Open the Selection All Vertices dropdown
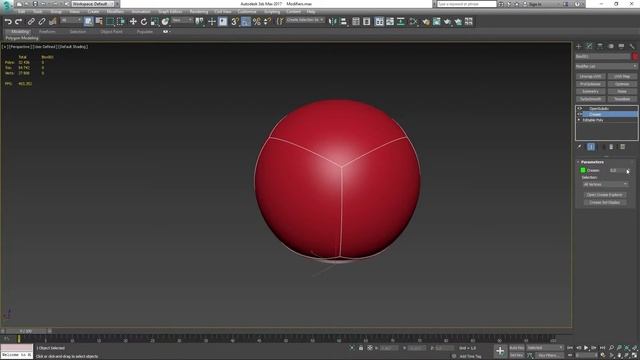The height and width of the screenshot is (360, 640). [x=605, y=184]
